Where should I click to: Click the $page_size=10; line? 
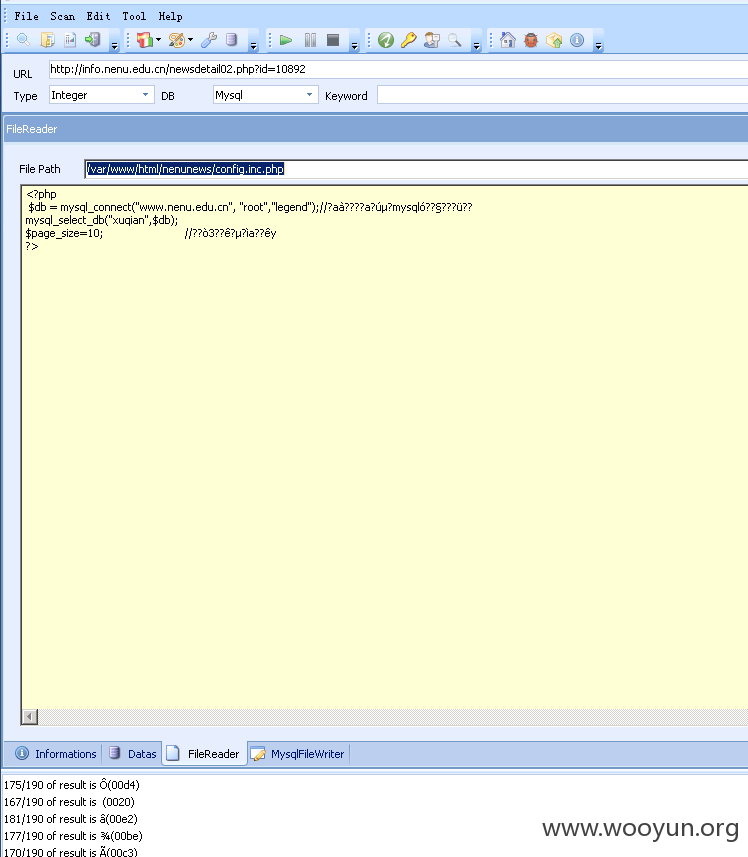click(x=64, y=233)
